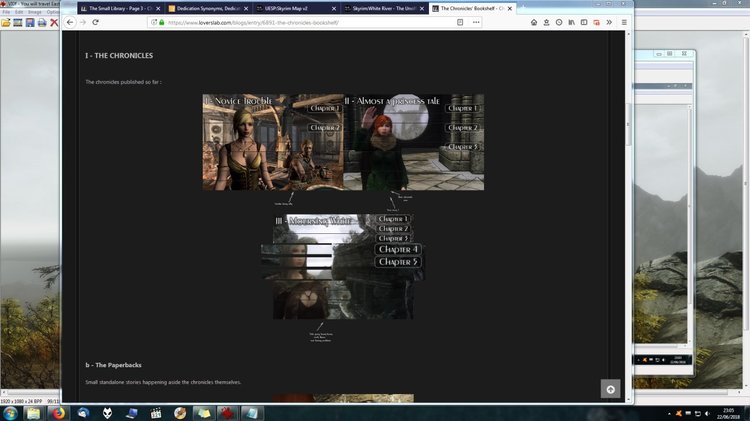The image size is (750, 421).
Task: Open Mourning White Chapter 5
Action: click(398, 262)
